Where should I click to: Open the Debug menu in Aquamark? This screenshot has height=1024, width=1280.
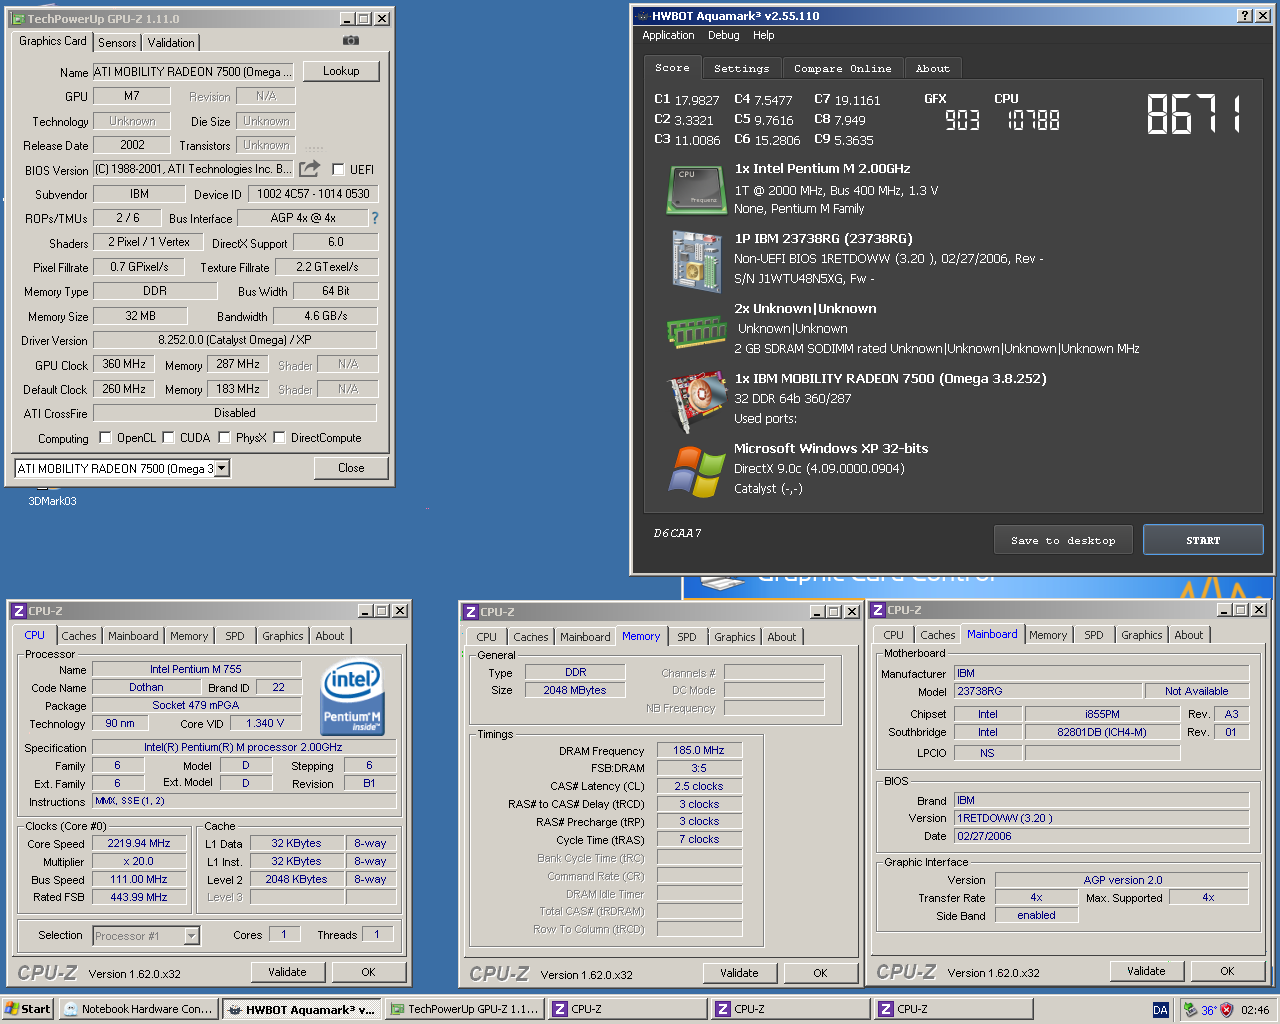click(724, 35)
